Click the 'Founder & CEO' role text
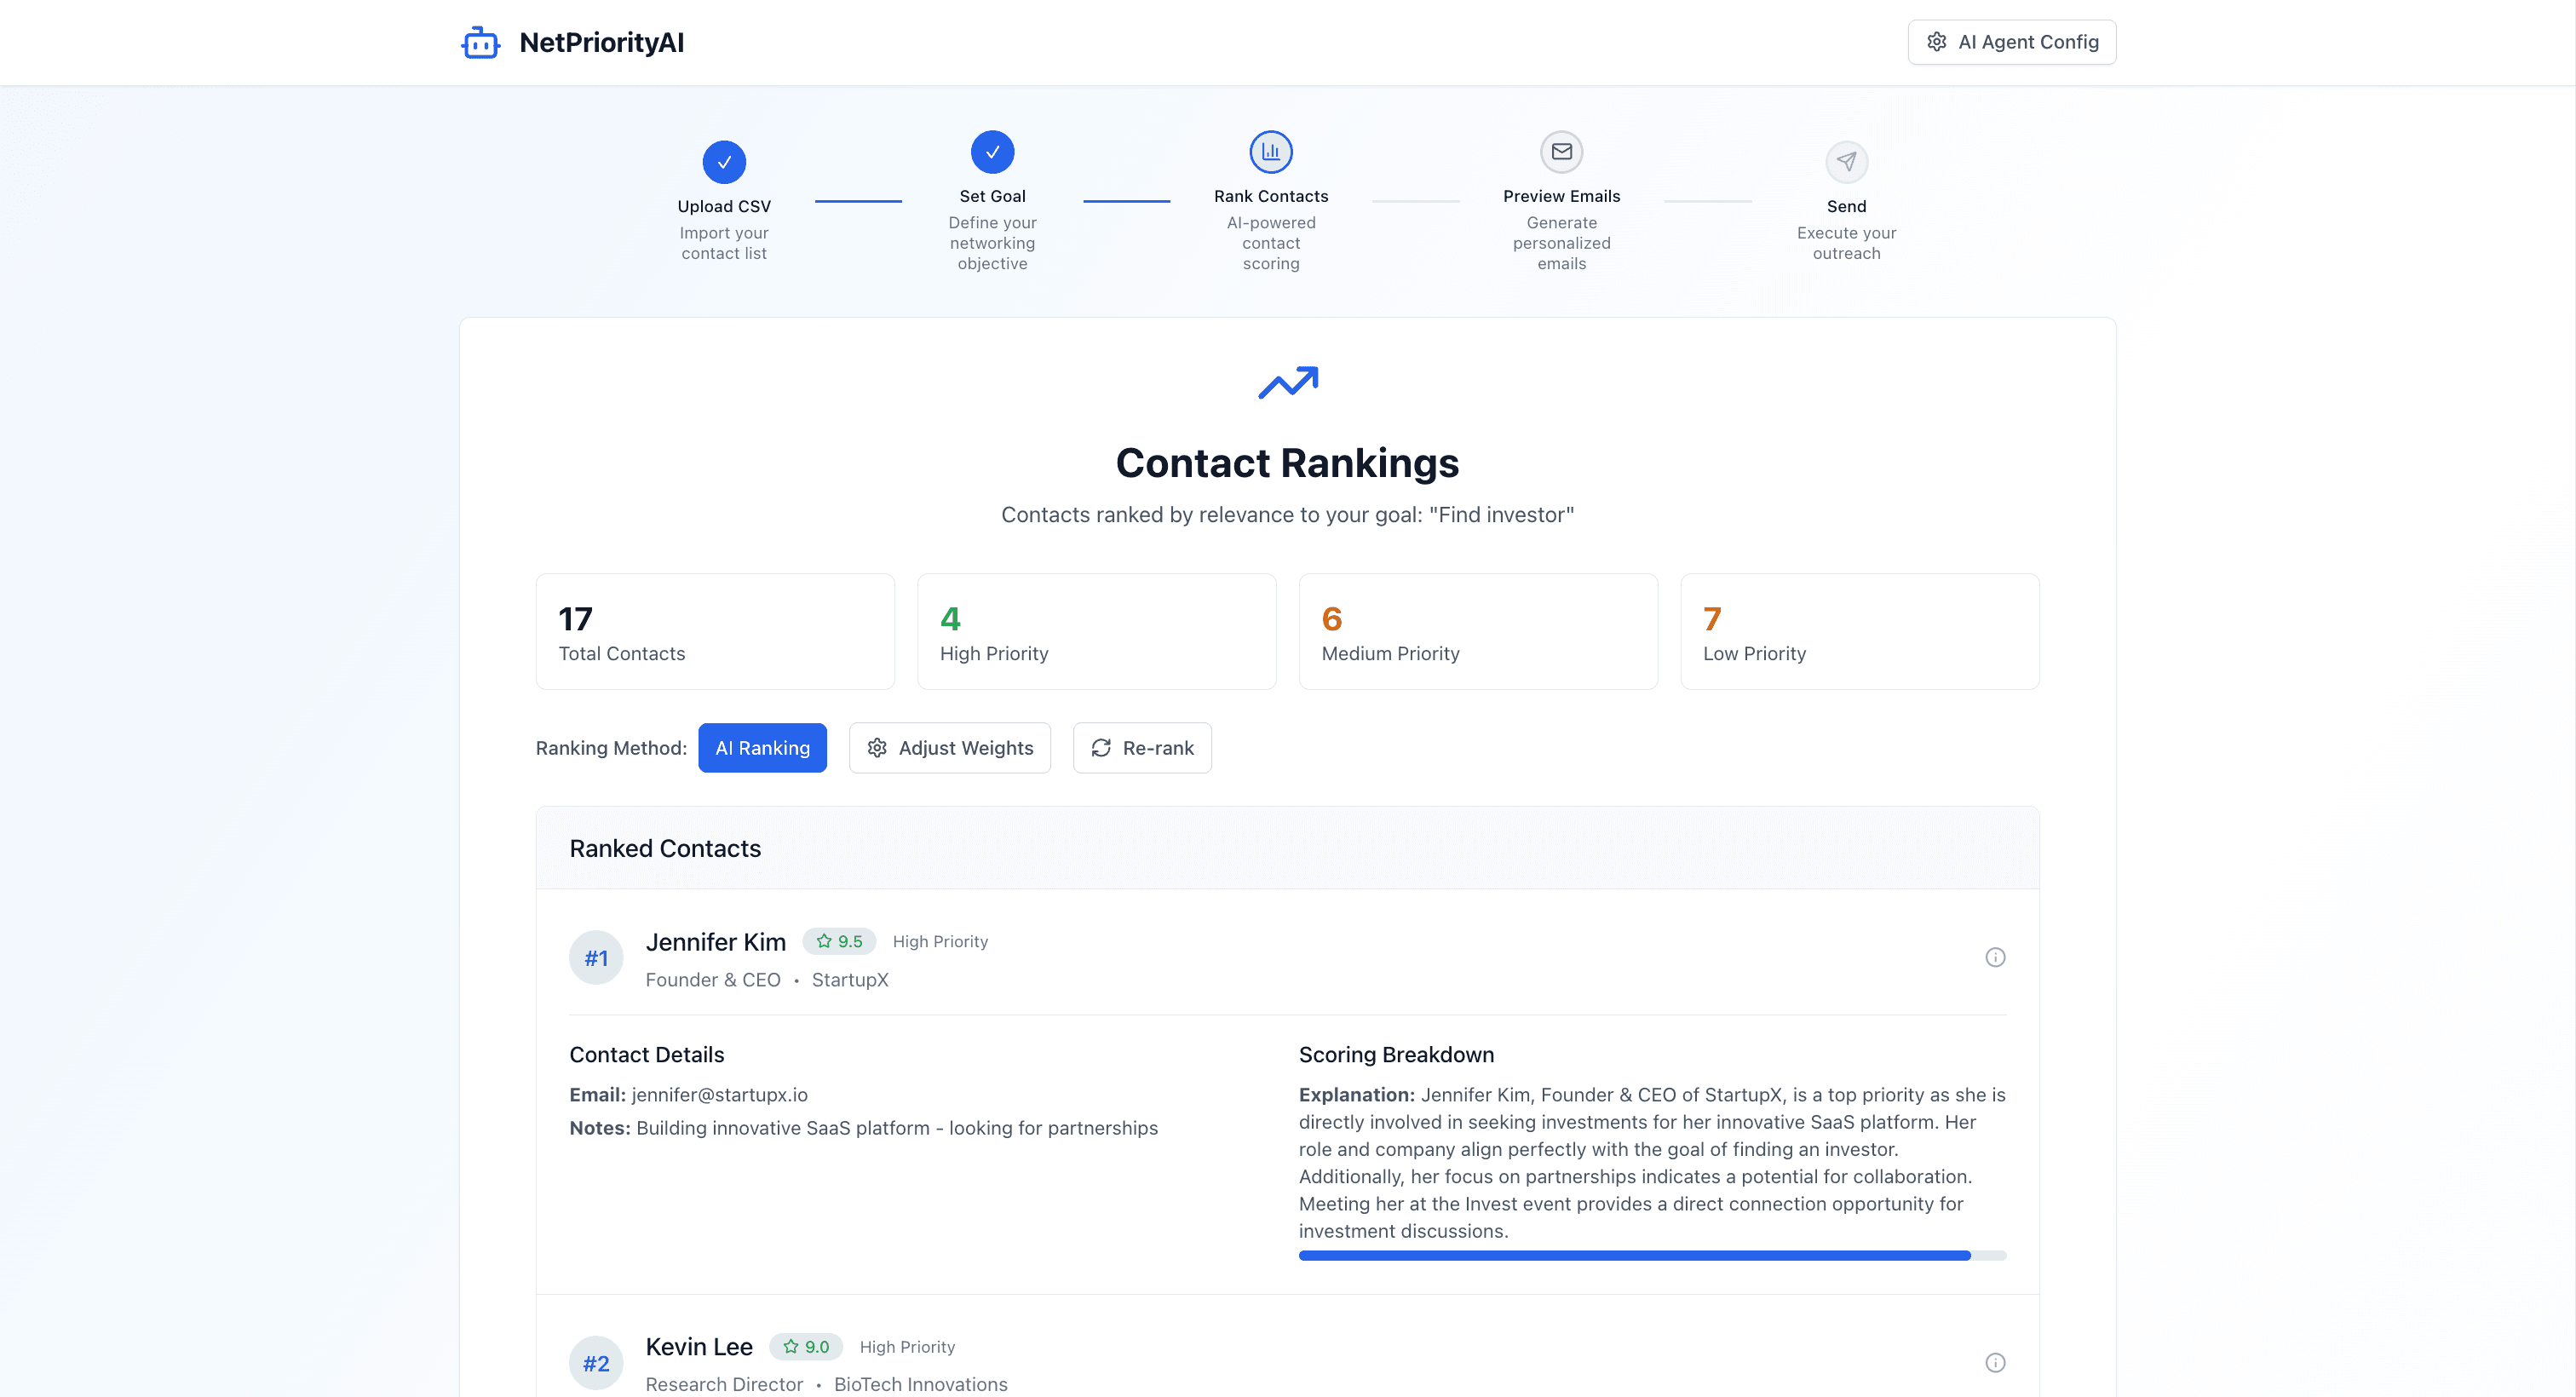The width and height of the screenshot is (2576, 1397). [x=713, y=980]
